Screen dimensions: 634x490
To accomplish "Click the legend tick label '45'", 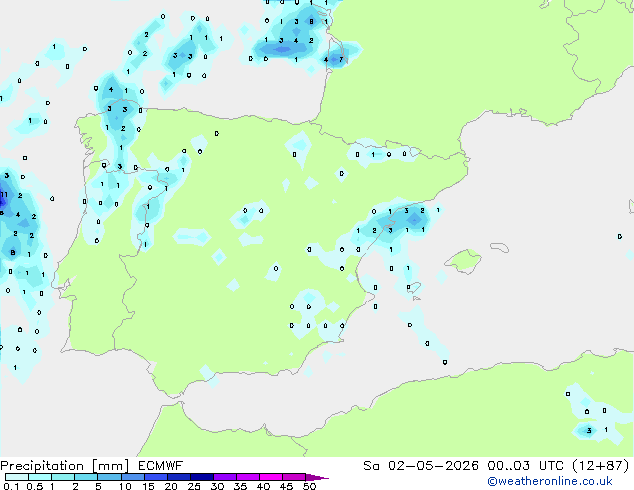I will pos(286,486).
